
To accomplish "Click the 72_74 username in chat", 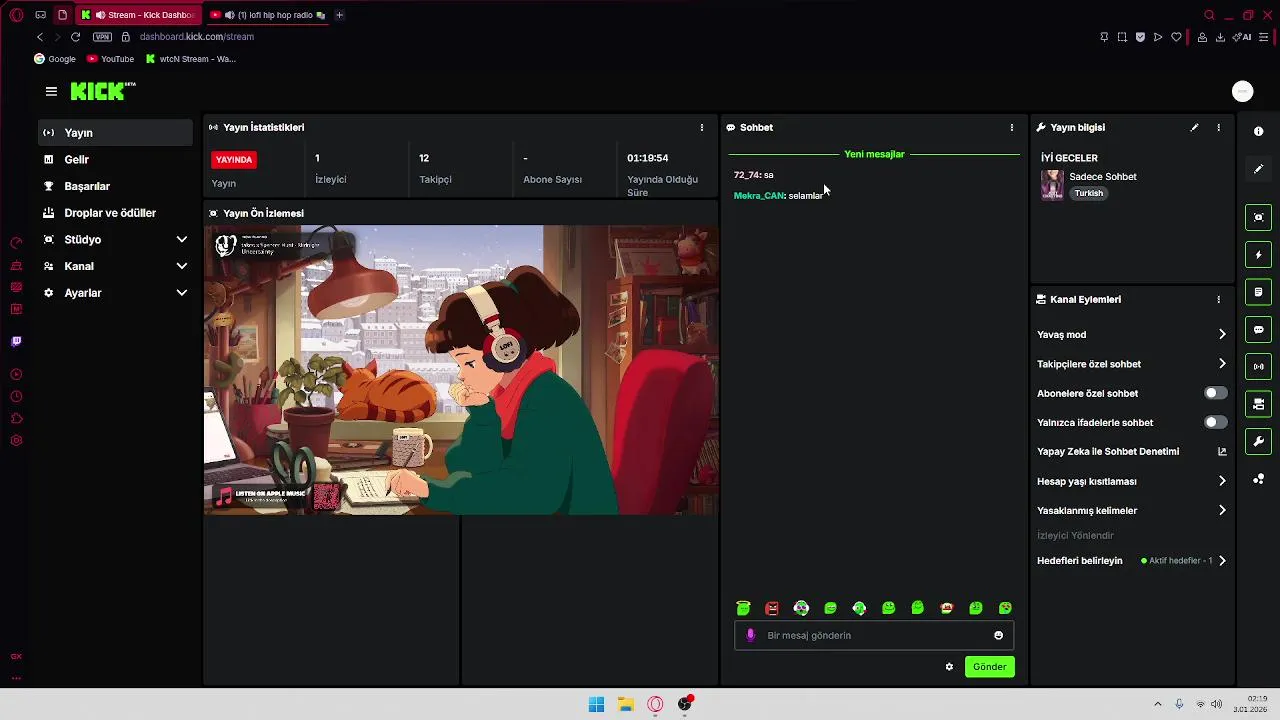I will point(747,175).
